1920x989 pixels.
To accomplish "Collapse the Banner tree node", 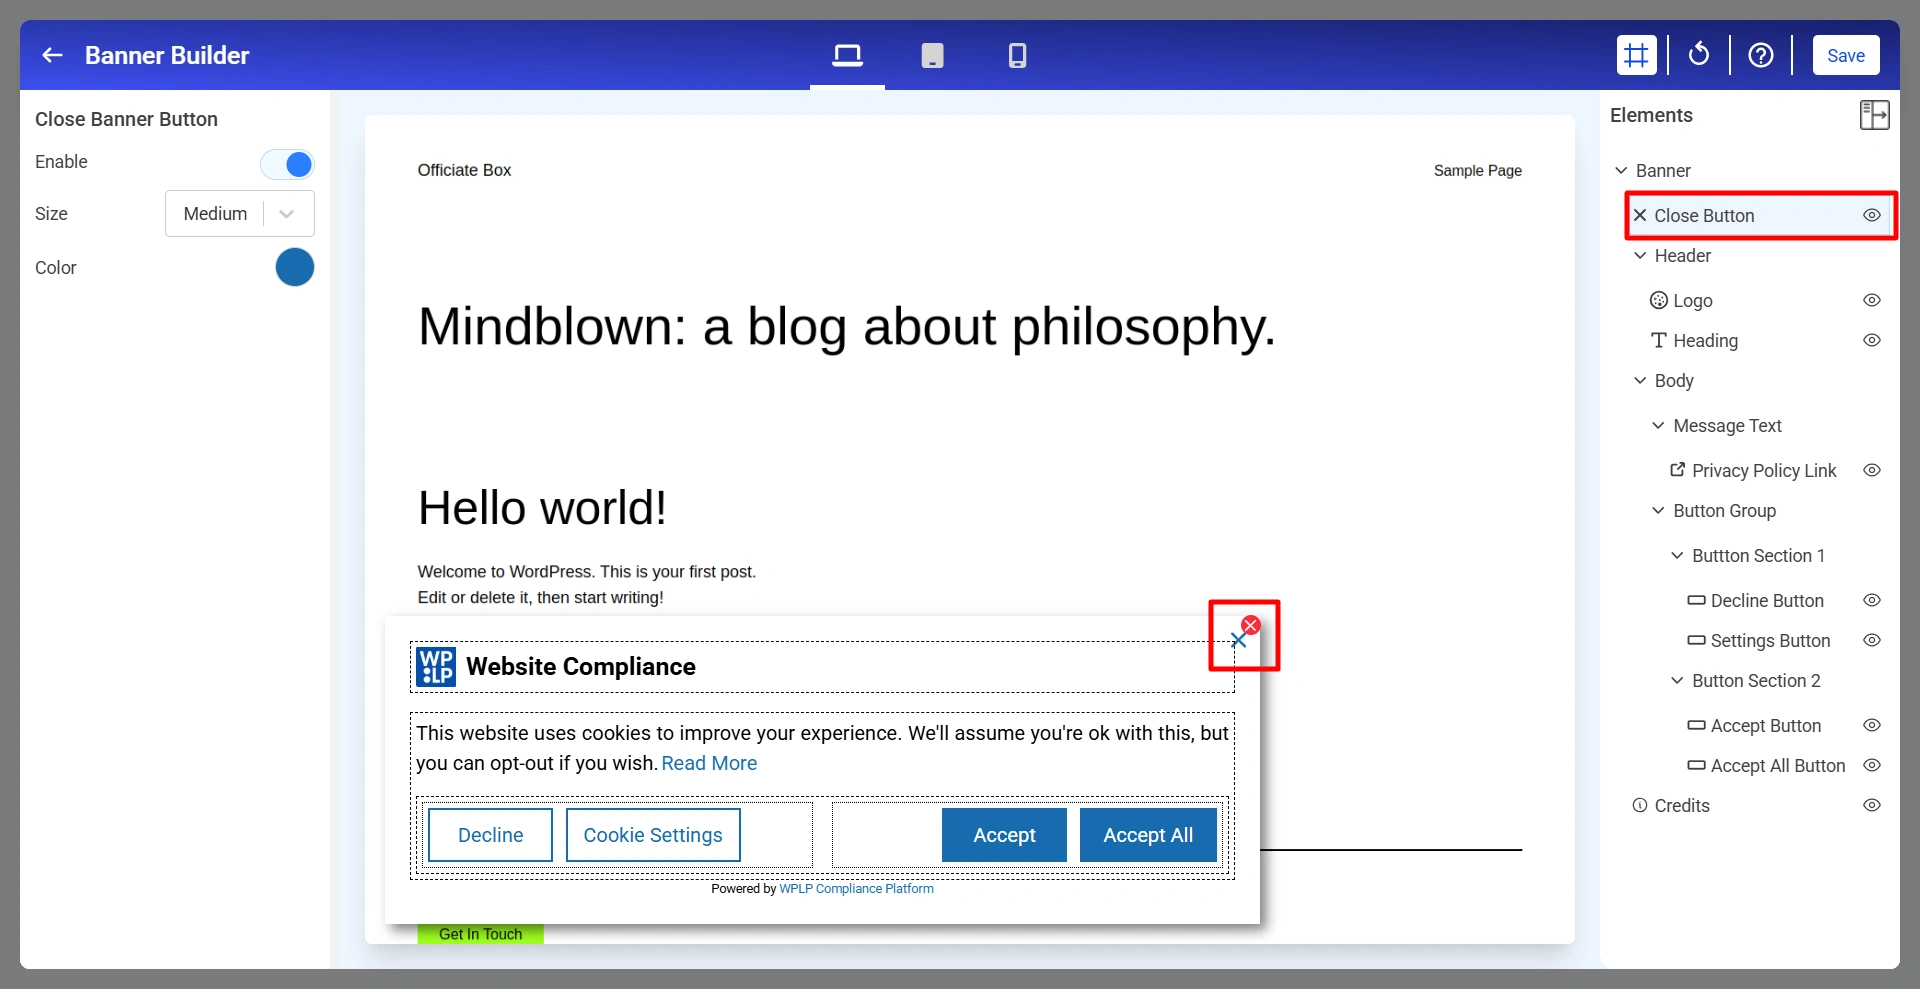I will (1621, 171).
